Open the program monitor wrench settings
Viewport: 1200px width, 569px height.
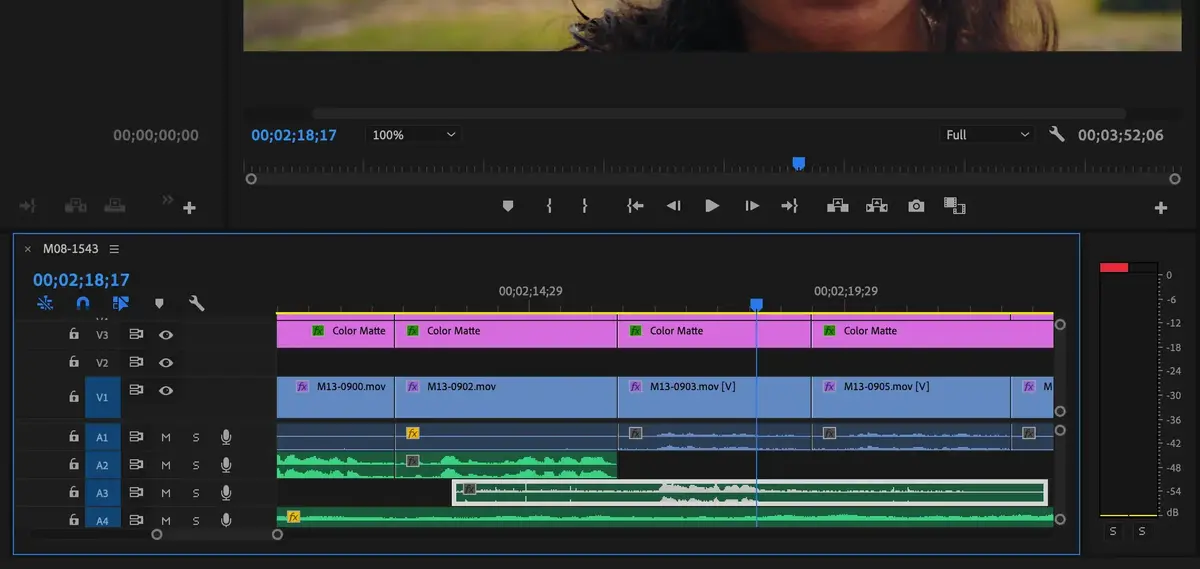coord(1056,134)
